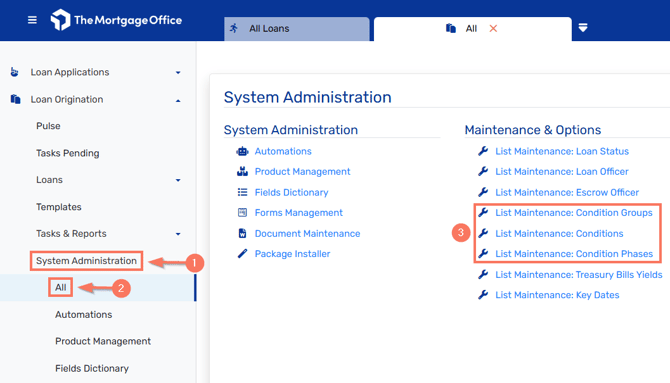Open Loan Origination in the sidebar
This screenshot has width=670, height=383.
pos(67,100)
